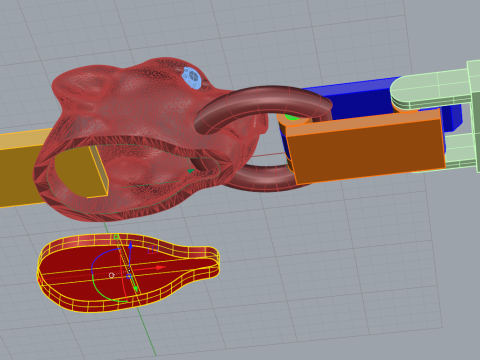The image size is (480, 360).
Task: Click the gumball white origin circle
Action: click(x=112, y=275)
